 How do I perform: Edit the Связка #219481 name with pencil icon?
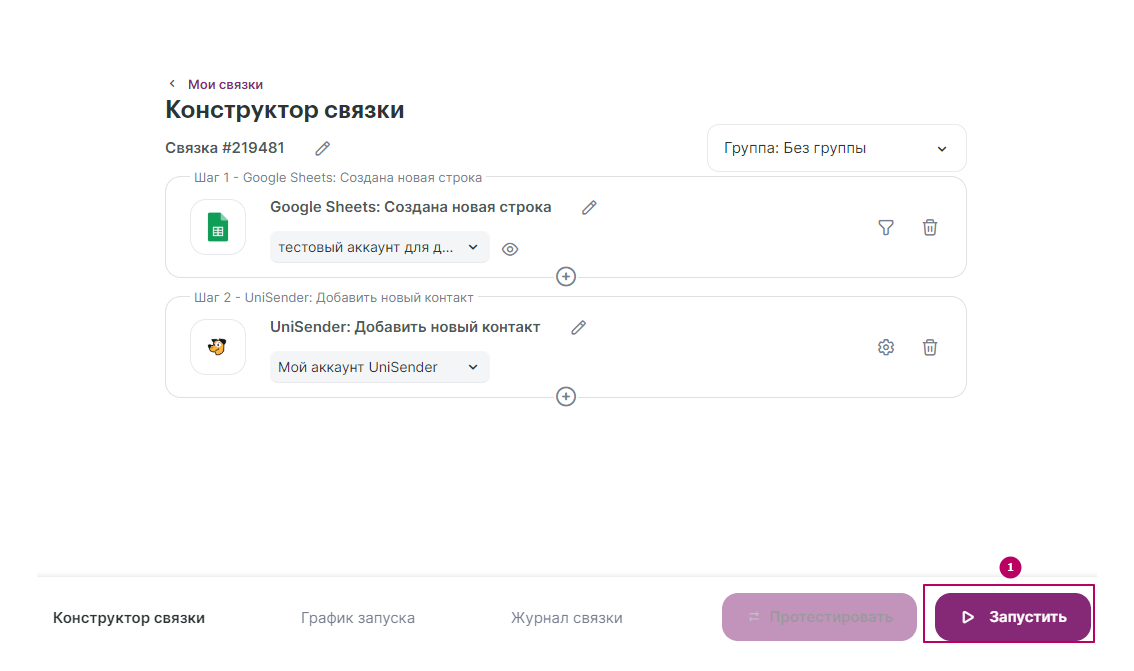323,148
